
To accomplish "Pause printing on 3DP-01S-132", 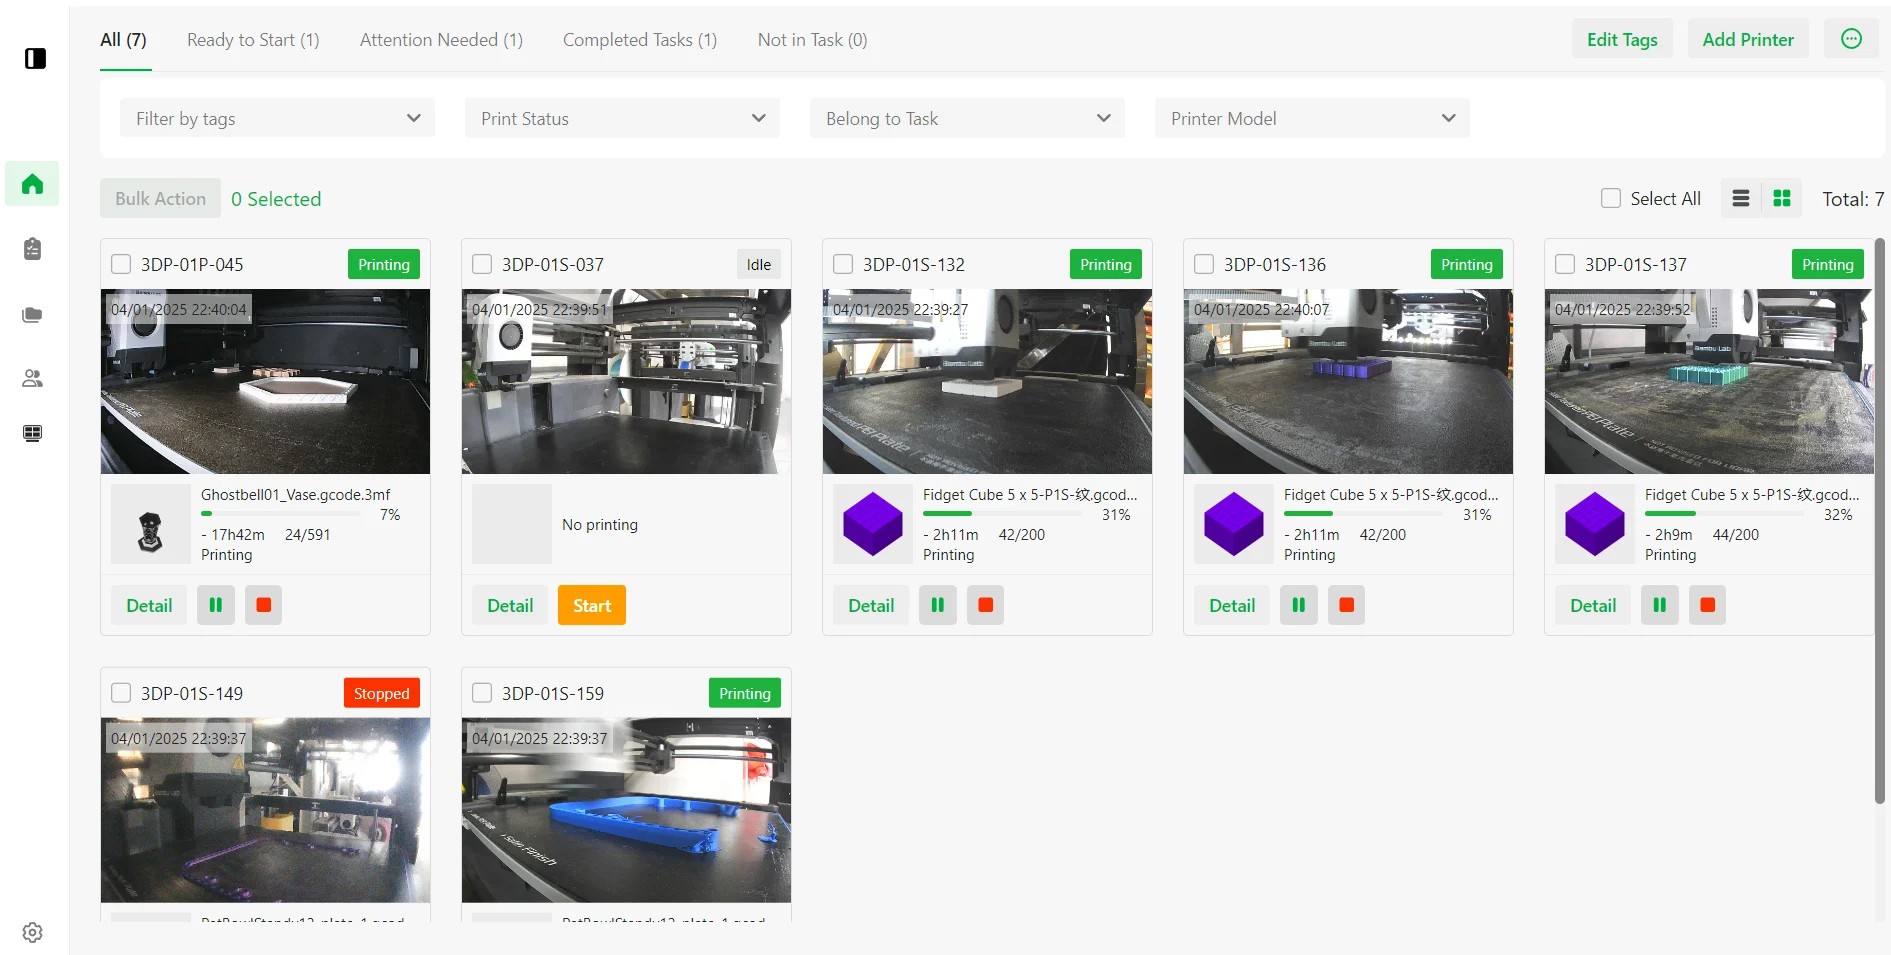I will pos(937,605).
